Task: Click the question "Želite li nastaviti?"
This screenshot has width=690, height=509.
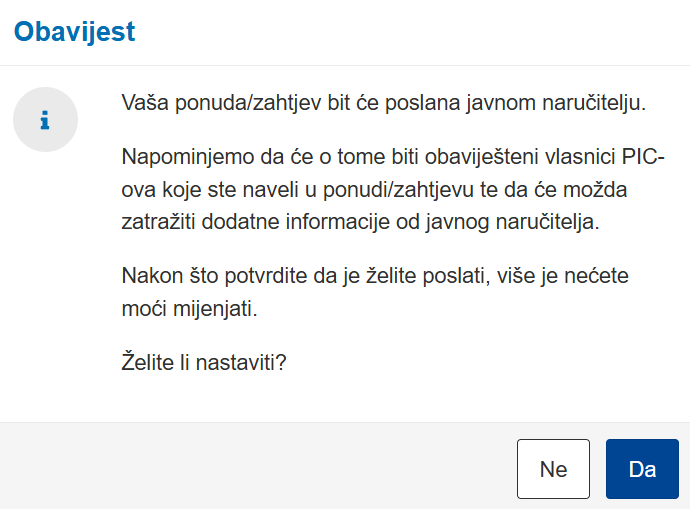Action: pos(204,363)
